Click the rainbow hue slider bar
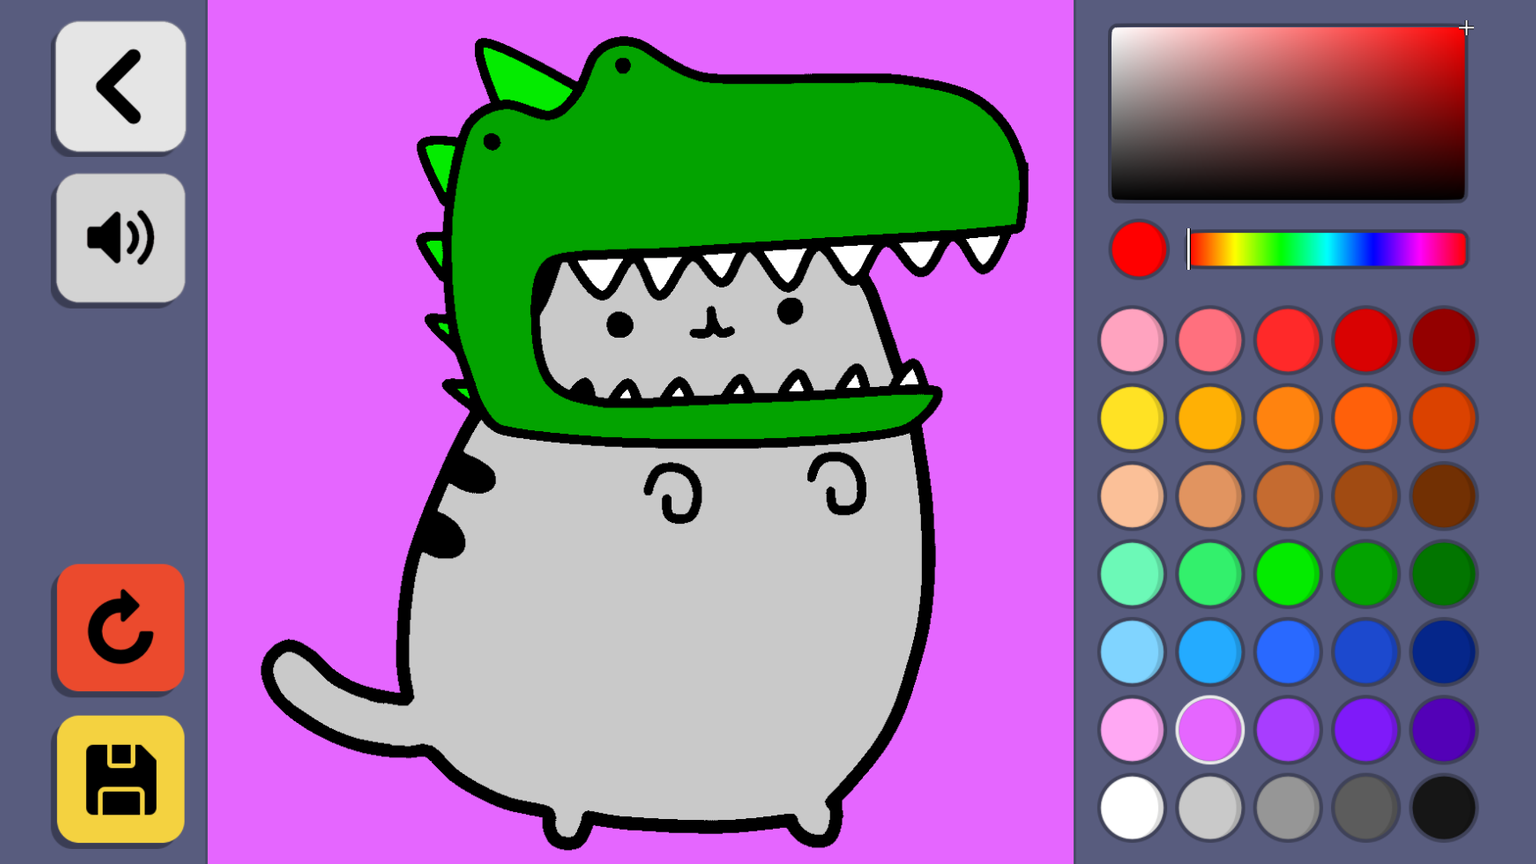This screenshot has width=1536, height=864. (1328, 250)
